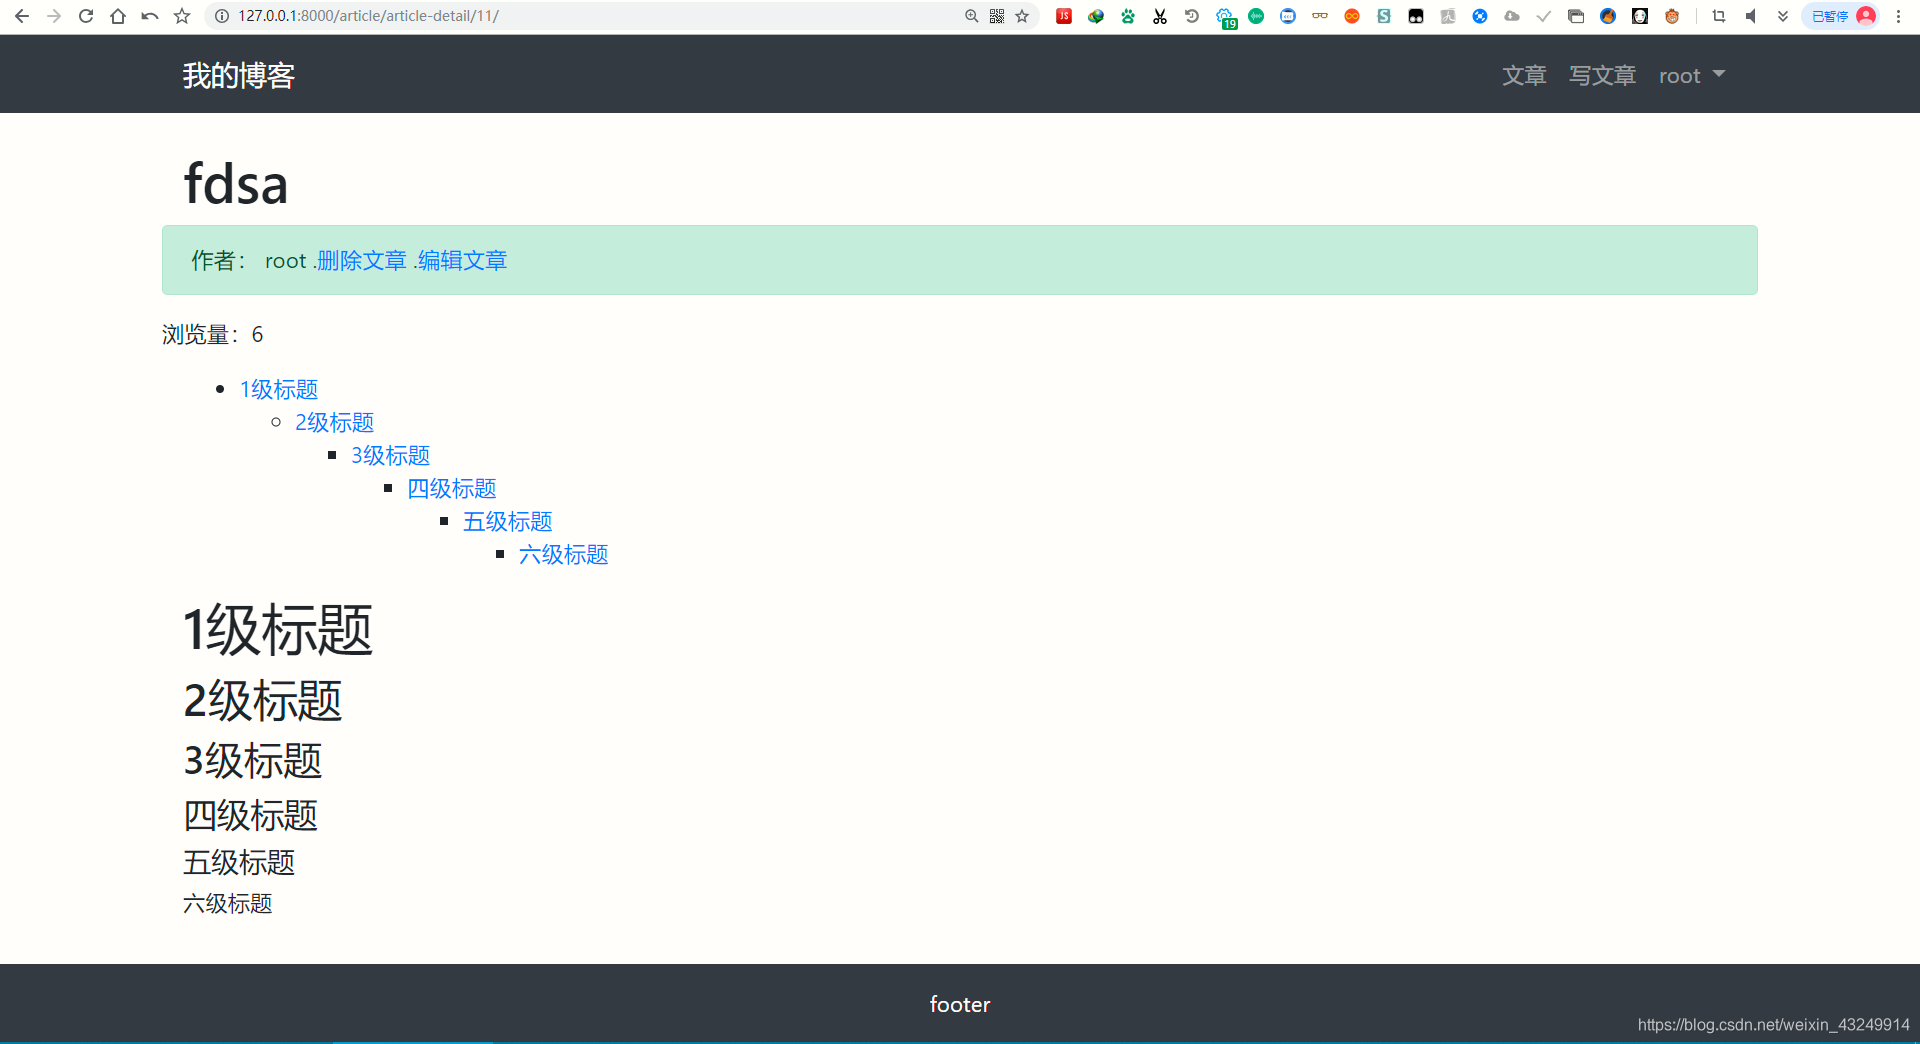Open 写文章 in navbar
Image resolution: width=1920 pixels, height=1044 pixels.
[x=1603, y=76]
